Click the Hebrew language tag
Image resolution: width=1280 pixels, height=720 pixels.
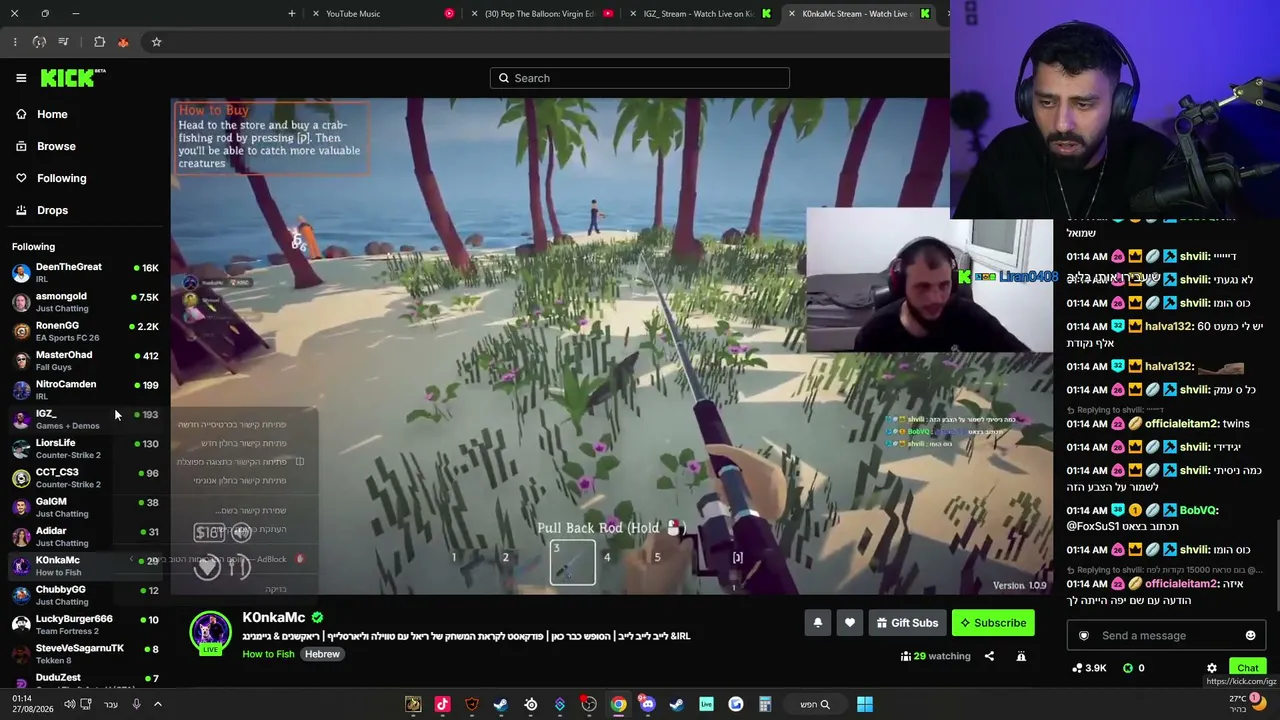[322, 654]
